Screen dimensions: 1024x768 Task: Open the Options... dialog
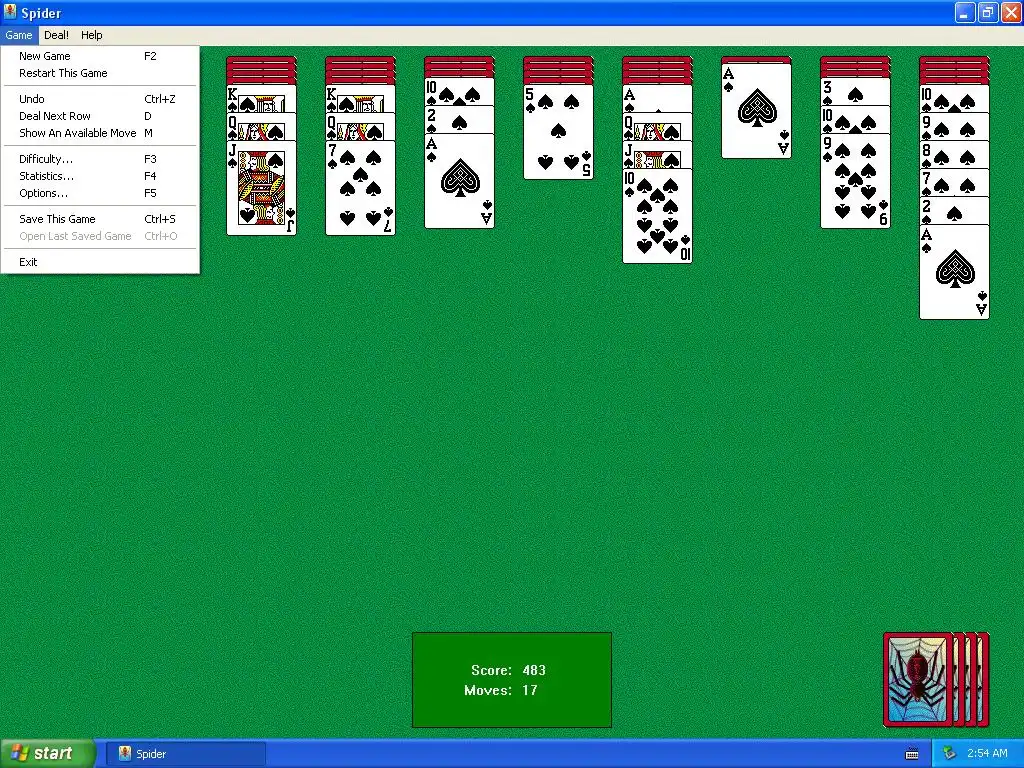pos(100,193)
